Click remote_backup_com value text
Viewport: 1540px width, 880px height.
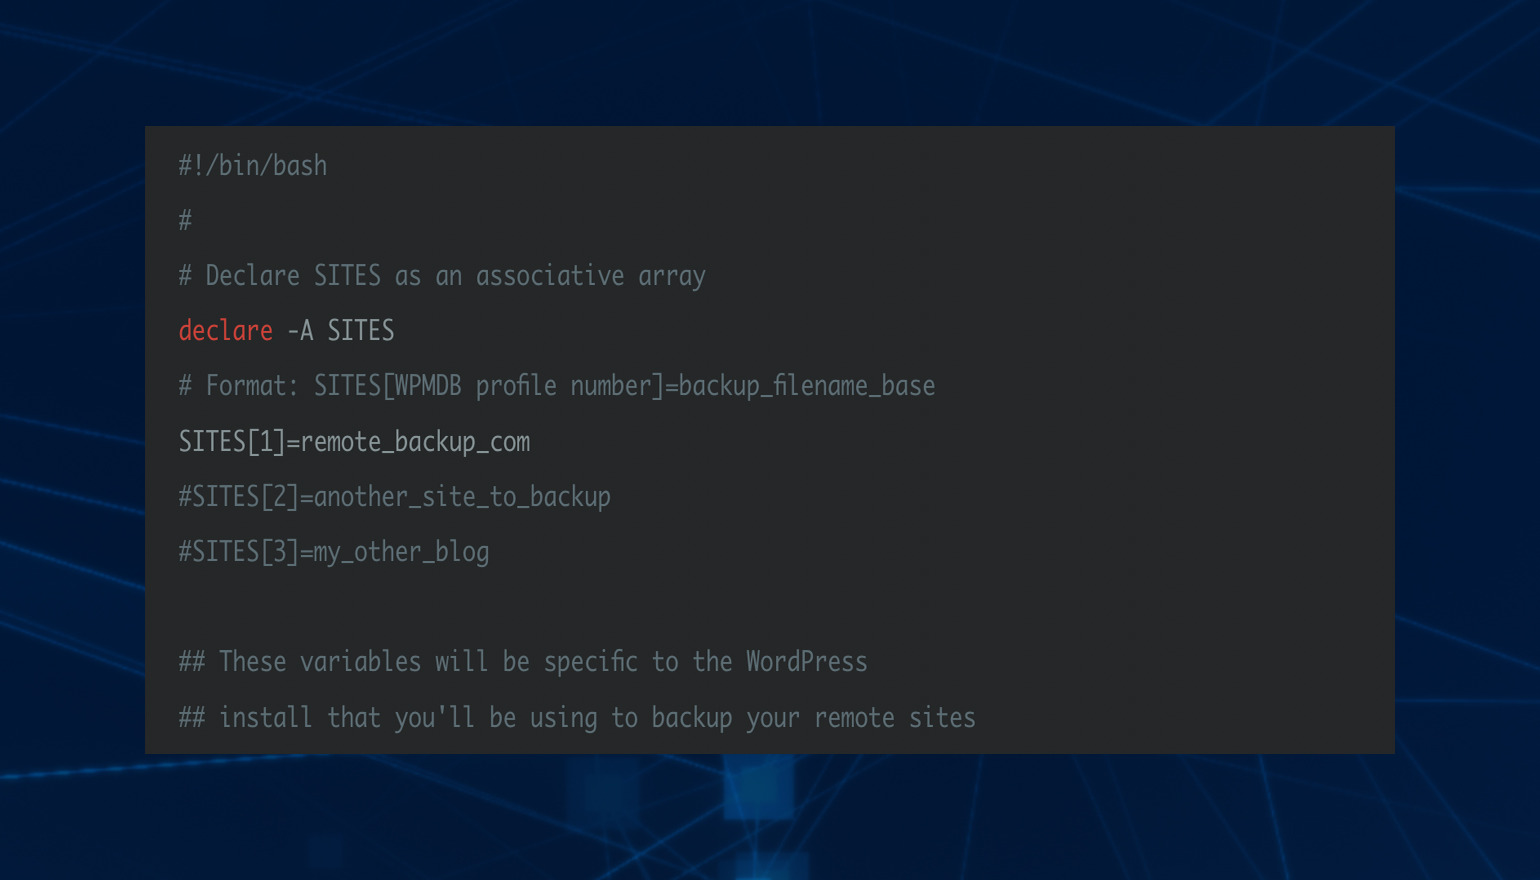point(415,442)
